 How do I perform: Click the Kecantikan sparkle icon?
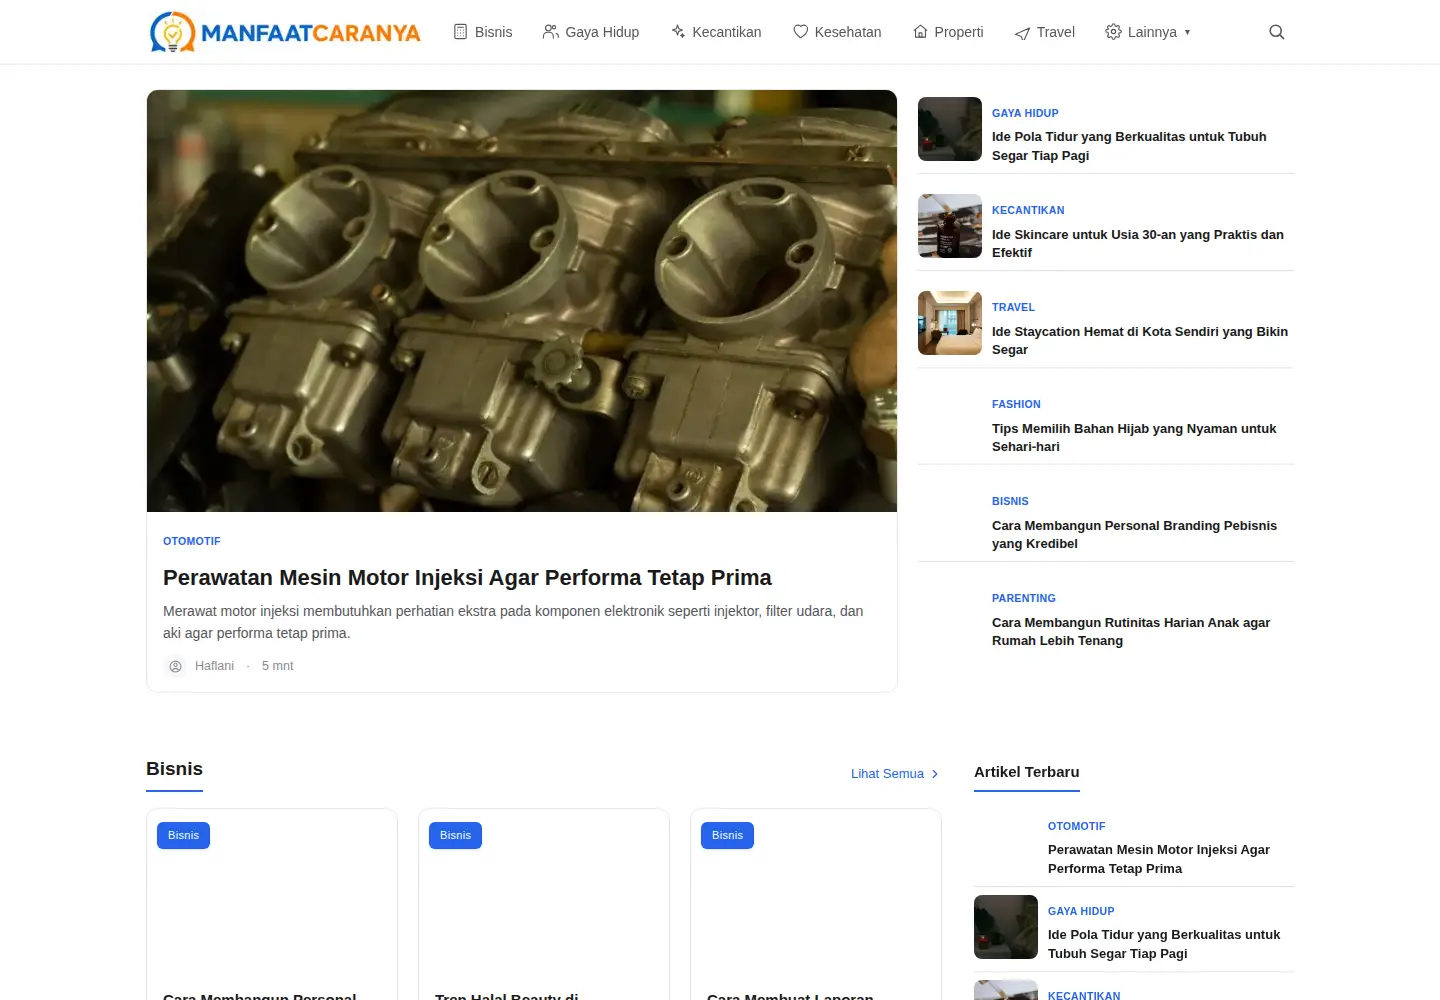(678, 32)
